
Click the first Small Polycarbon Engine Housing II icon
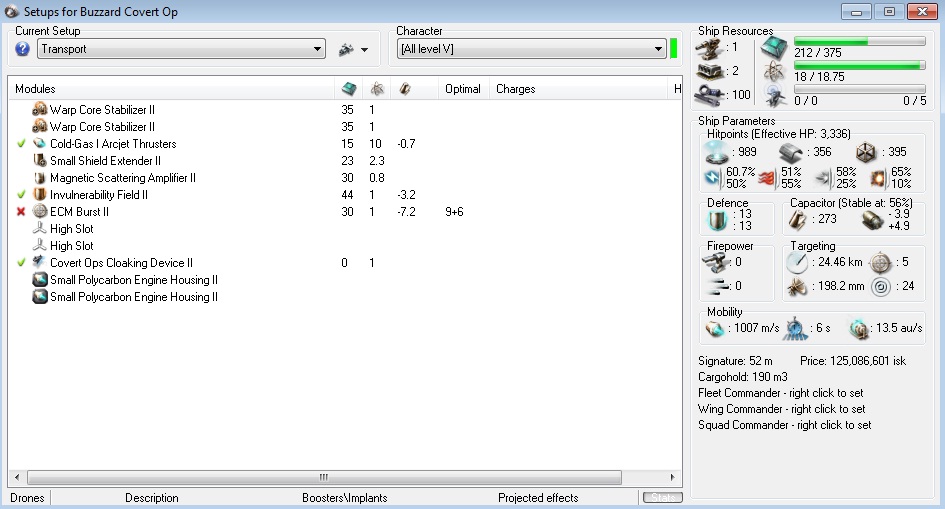coord(40,279)
